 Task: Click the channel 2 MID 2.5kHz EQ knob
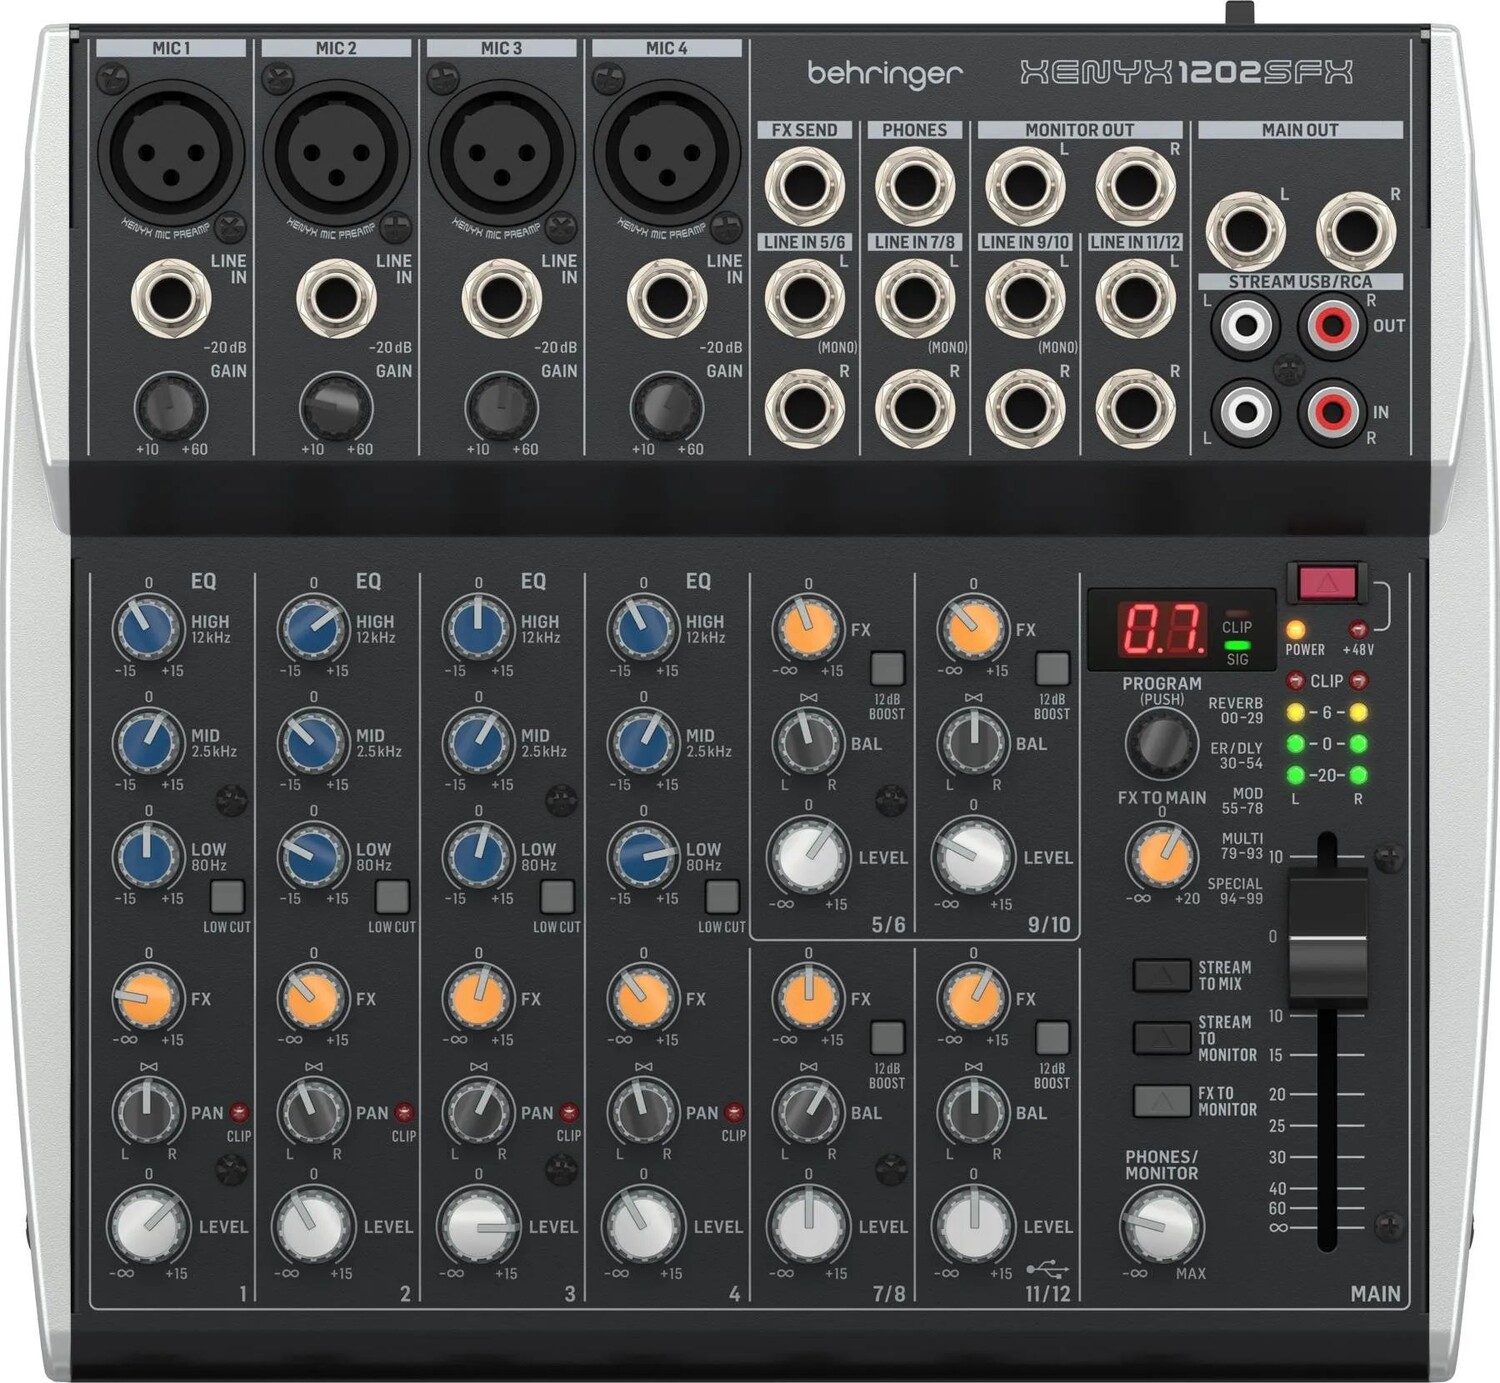point(313,743)
